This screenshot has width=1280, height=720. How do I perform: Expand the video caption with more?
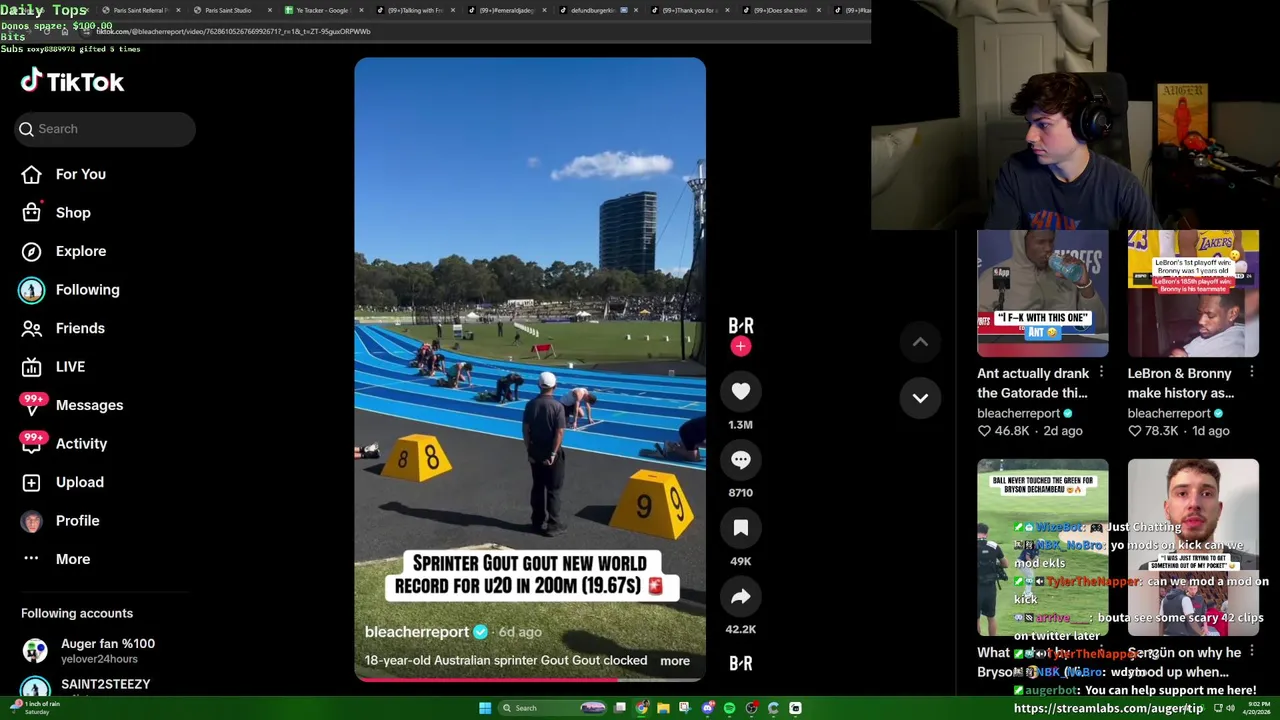(x=675, y=660)
